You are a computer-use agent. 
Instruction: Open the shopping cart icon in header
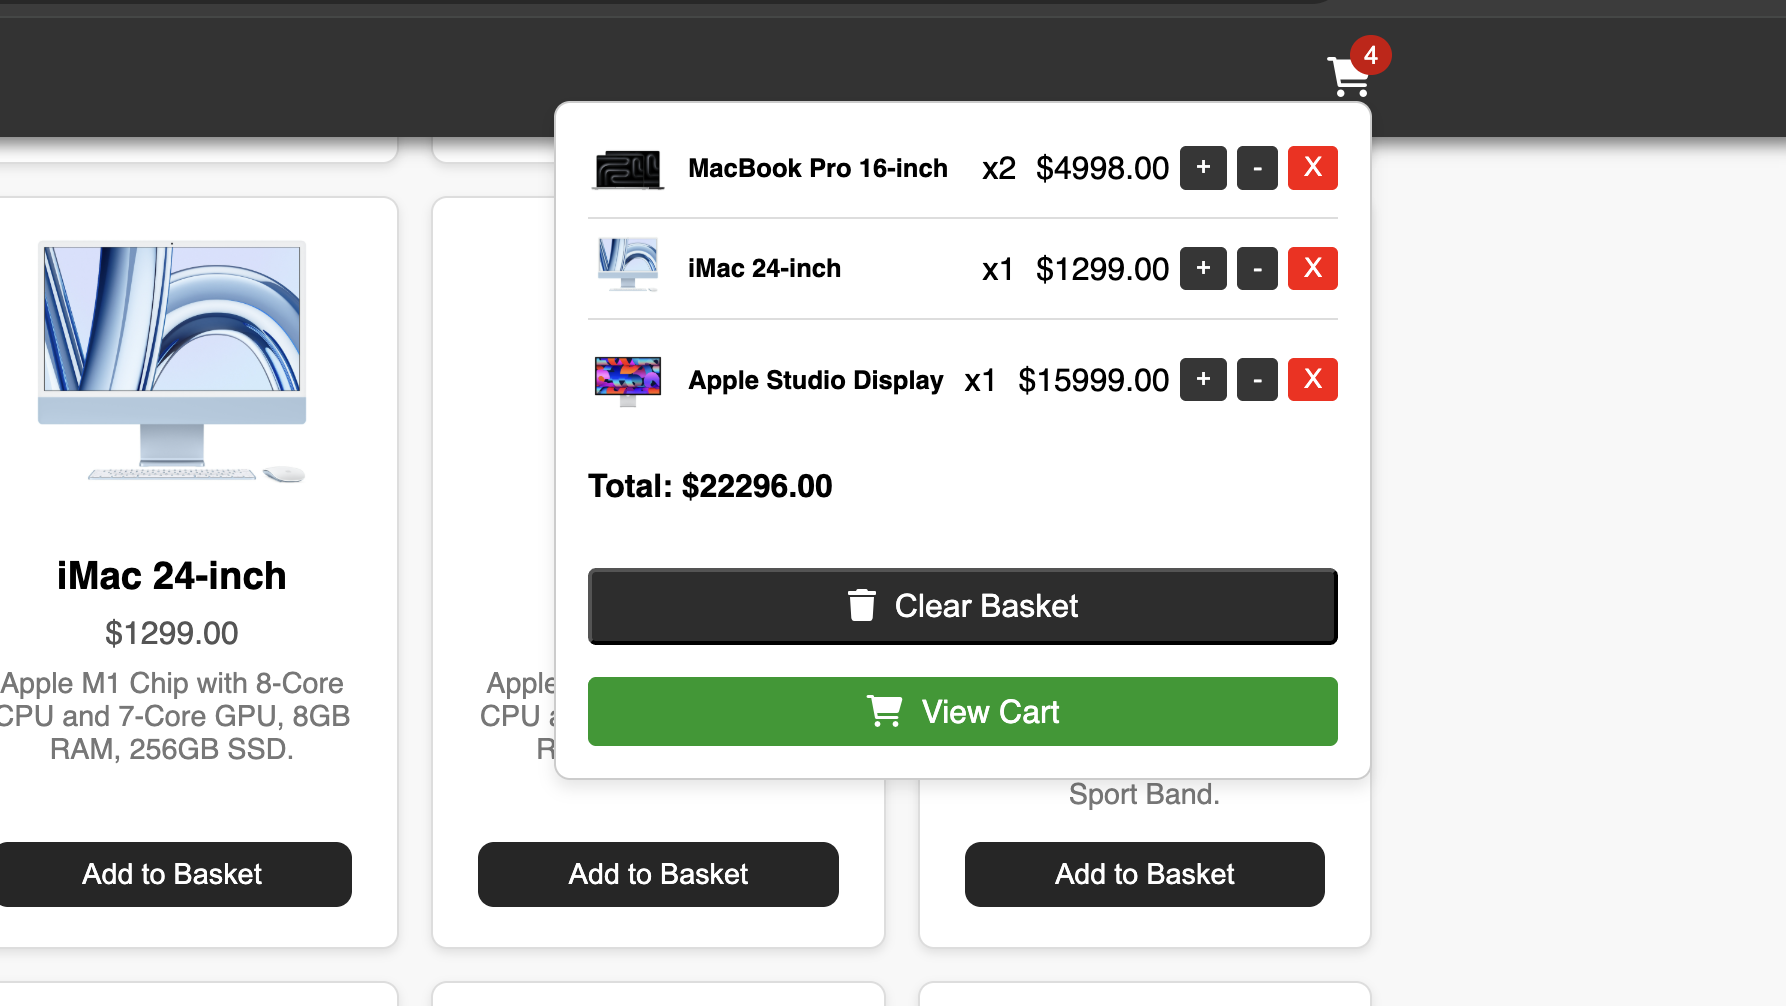(x=1348, y=76)
